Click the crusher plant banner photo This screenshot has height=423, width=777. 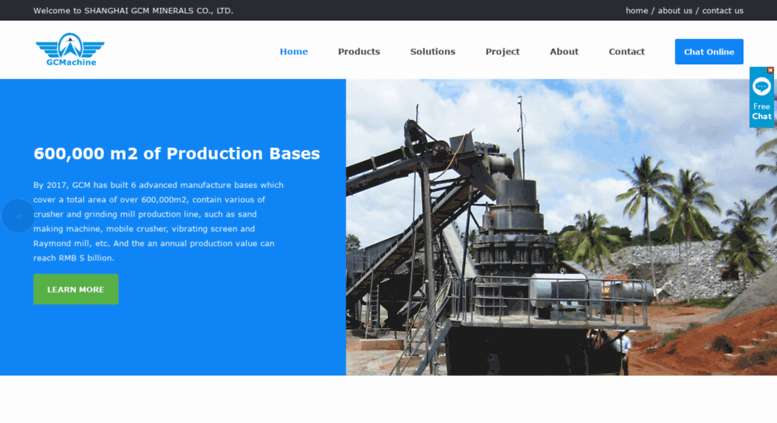[561, 227]
